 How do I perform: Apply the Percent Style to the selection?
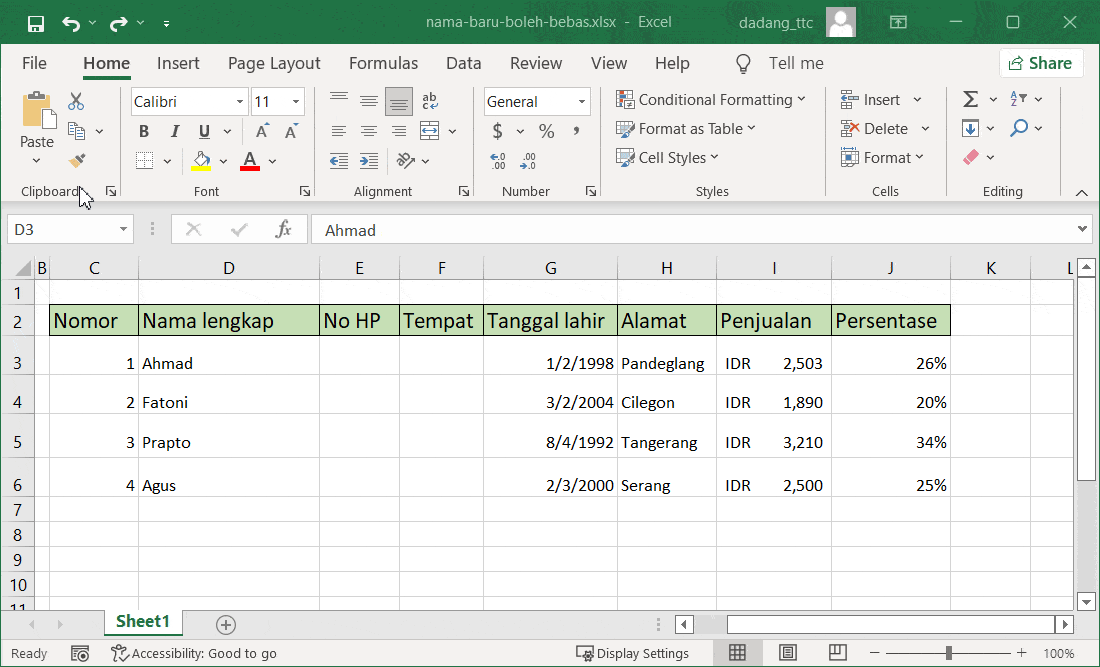(547, 130)
